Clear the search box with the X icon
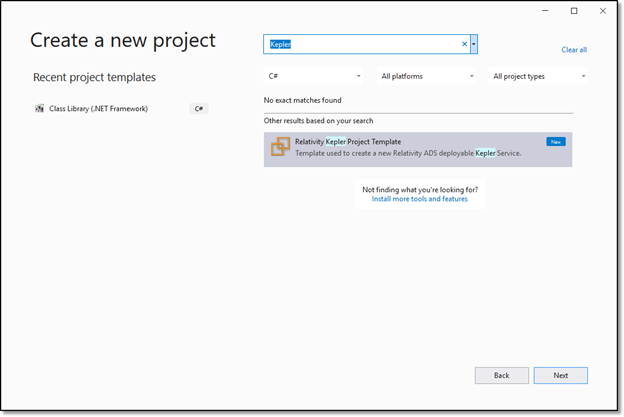624x417 pixels. [464, 44]
